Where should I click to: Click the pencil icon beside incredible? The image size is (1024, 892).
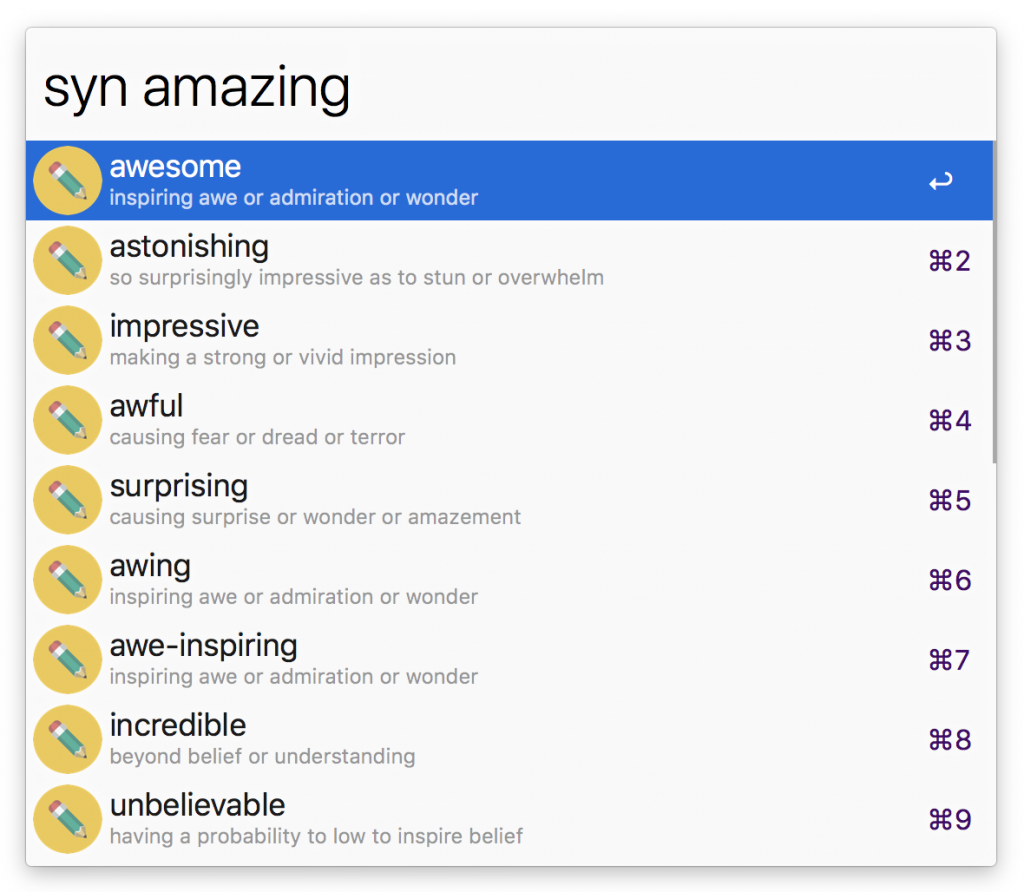(x=67, y=740)
